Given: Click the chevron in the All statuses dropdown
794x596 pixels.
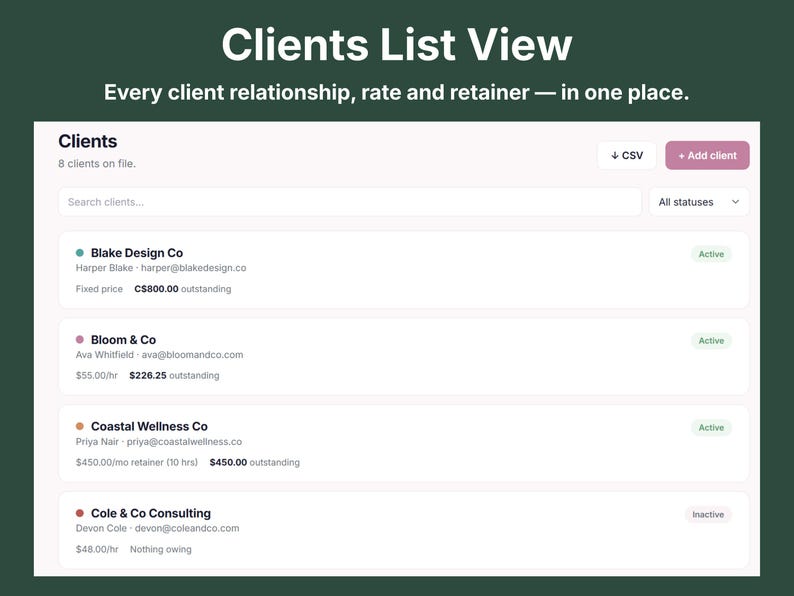Looking at the screenshot, I should (x=735, y=202).
